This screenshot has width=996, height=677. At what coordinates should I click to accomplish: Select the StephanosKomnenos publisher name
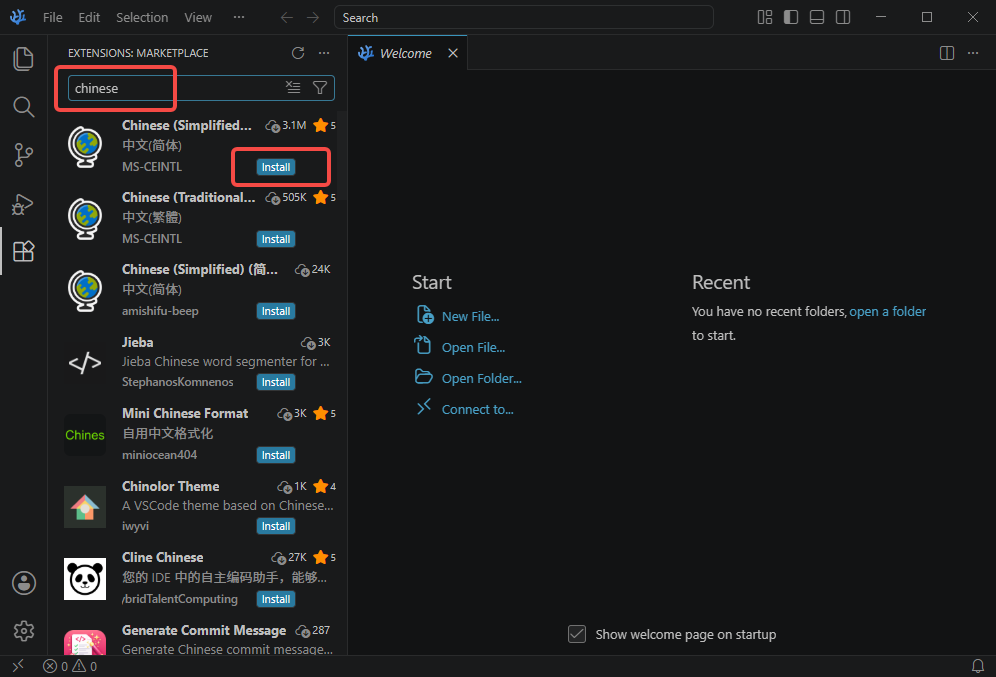tap(178, 382)
